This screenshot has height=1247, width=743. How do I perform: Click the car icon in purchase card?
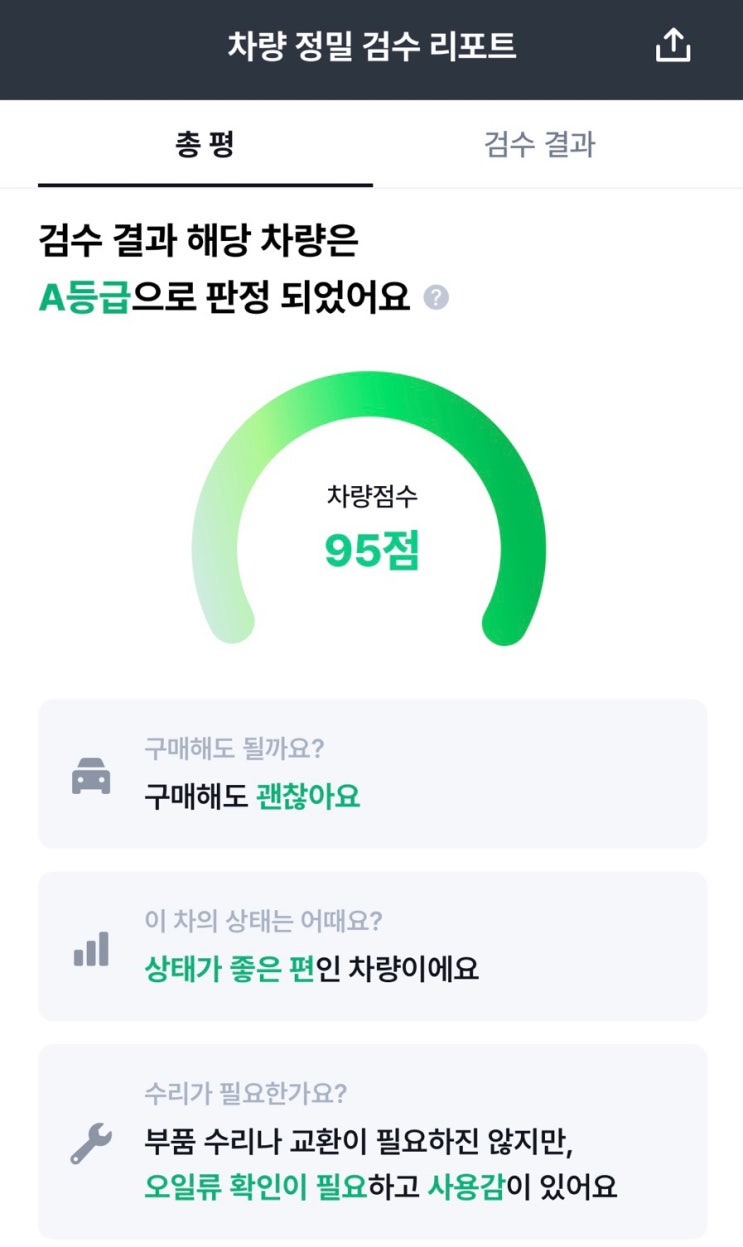pos(91,776)
